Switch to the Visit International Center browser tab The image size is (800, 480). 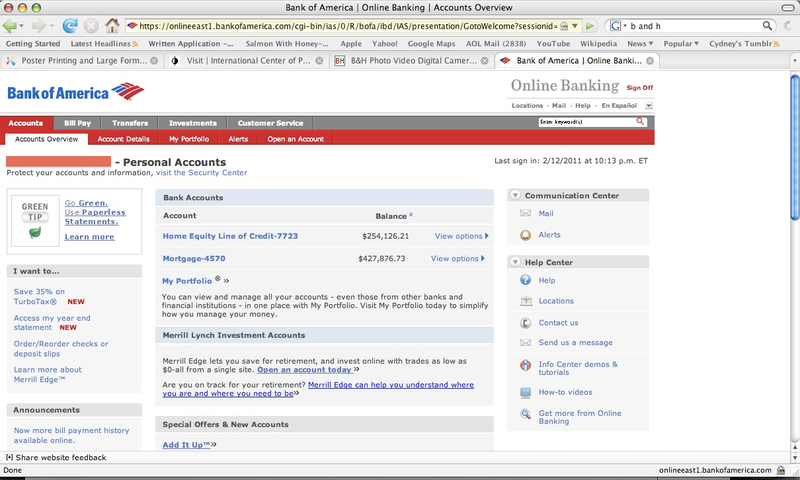click(x=247, y=61)
